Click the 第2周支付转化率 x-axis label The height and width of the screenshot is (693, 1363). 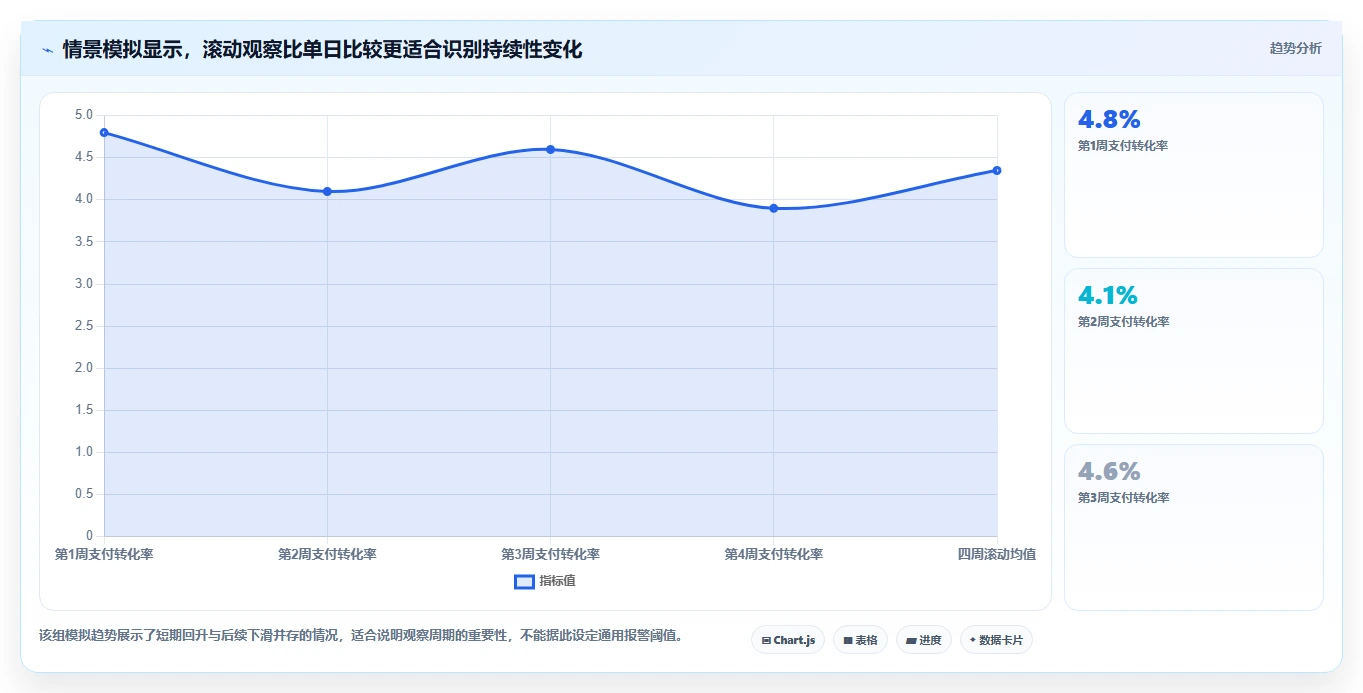point(327,554)
